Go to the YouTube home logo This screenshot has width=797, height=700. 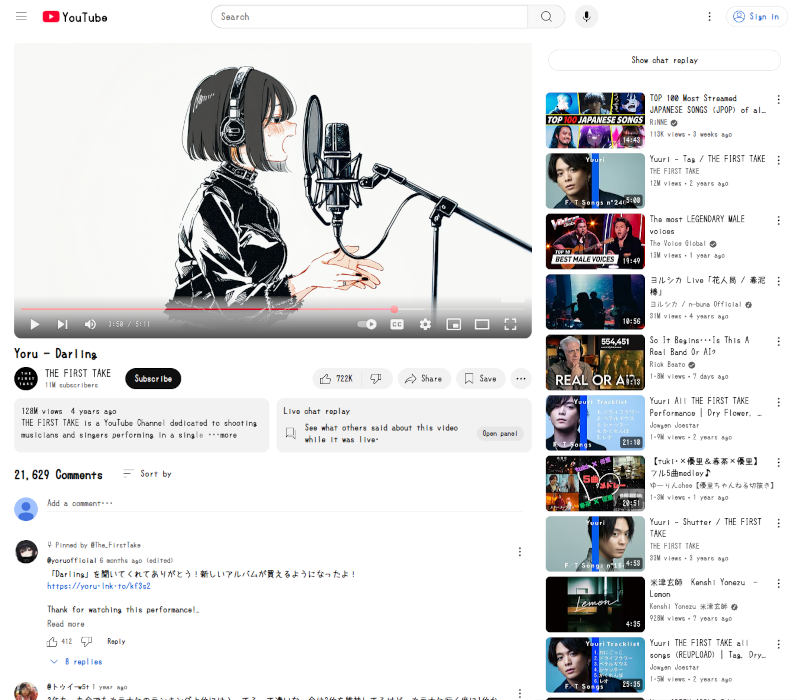point(75,17)
